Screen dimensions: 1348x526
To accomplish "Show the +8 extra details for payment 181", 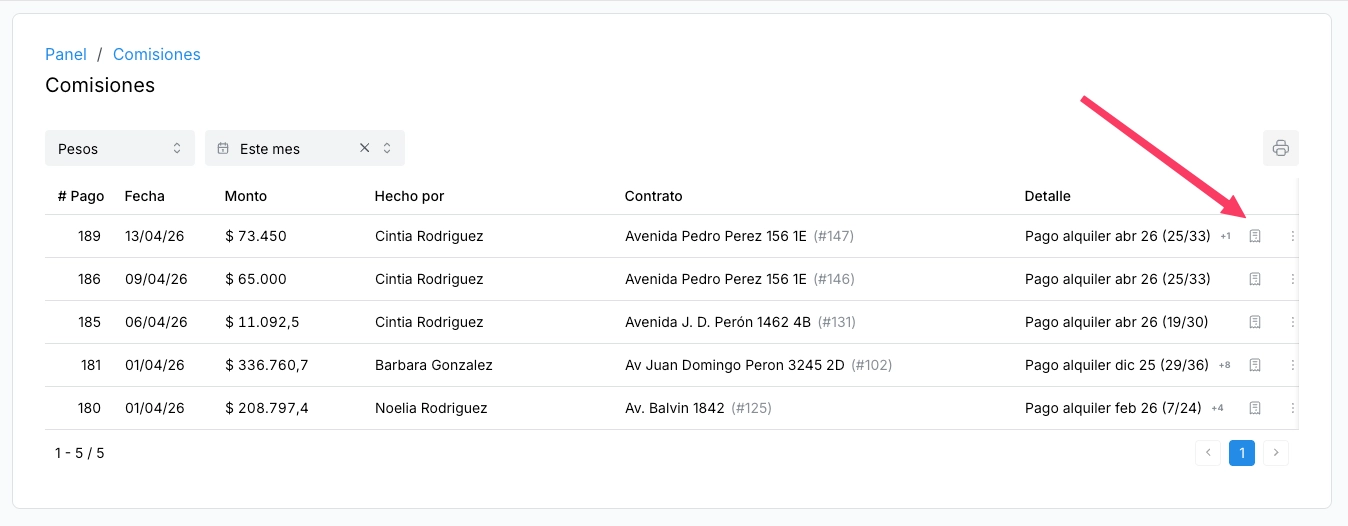I will point(1224,366).
